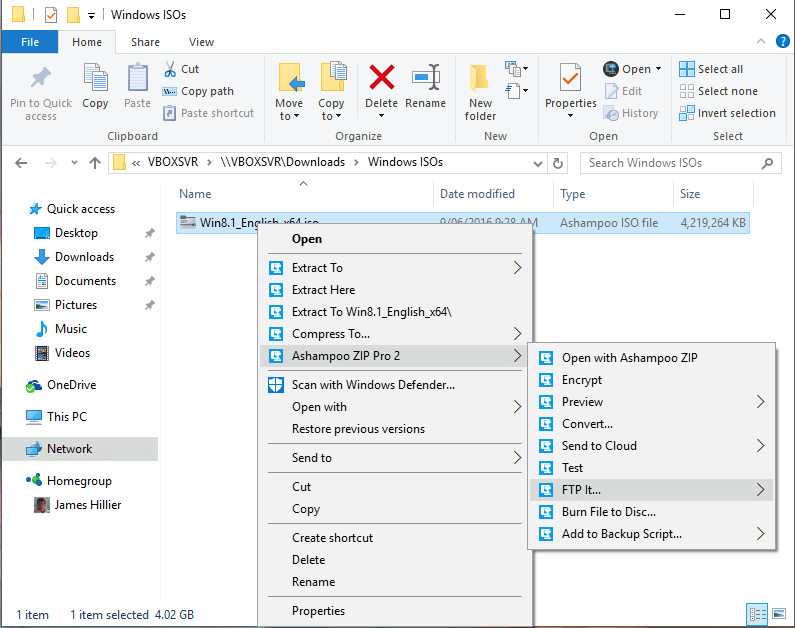Click the search magnifier icon

tap(768, 163)
